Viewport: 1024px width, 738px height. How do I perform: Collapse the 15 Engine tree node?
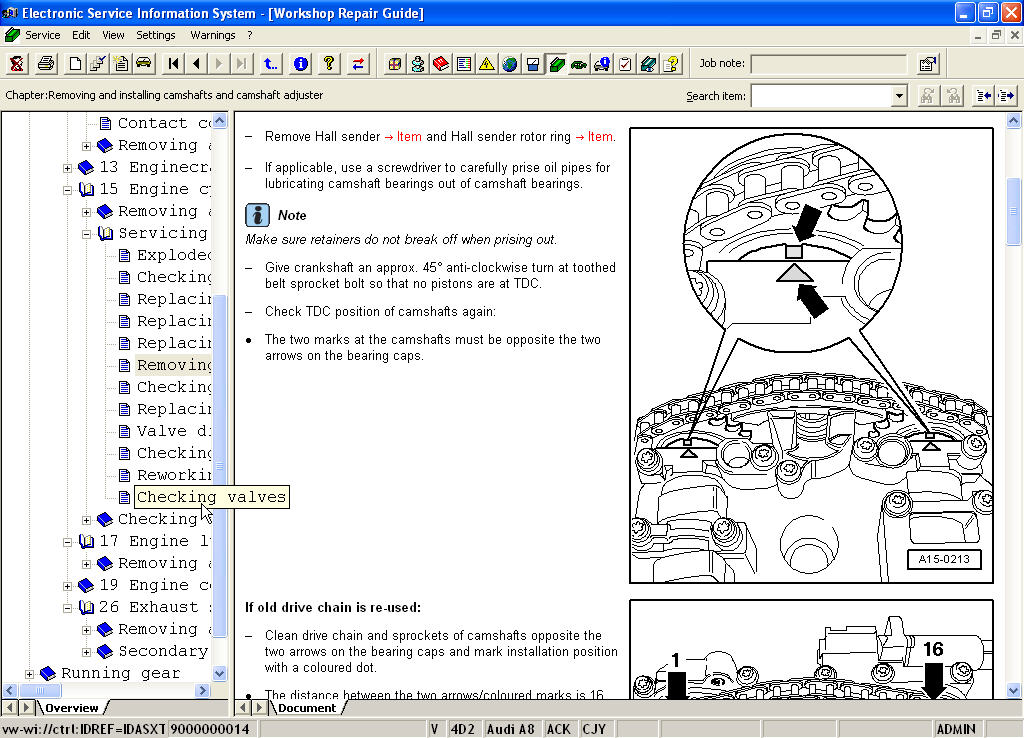68,190
